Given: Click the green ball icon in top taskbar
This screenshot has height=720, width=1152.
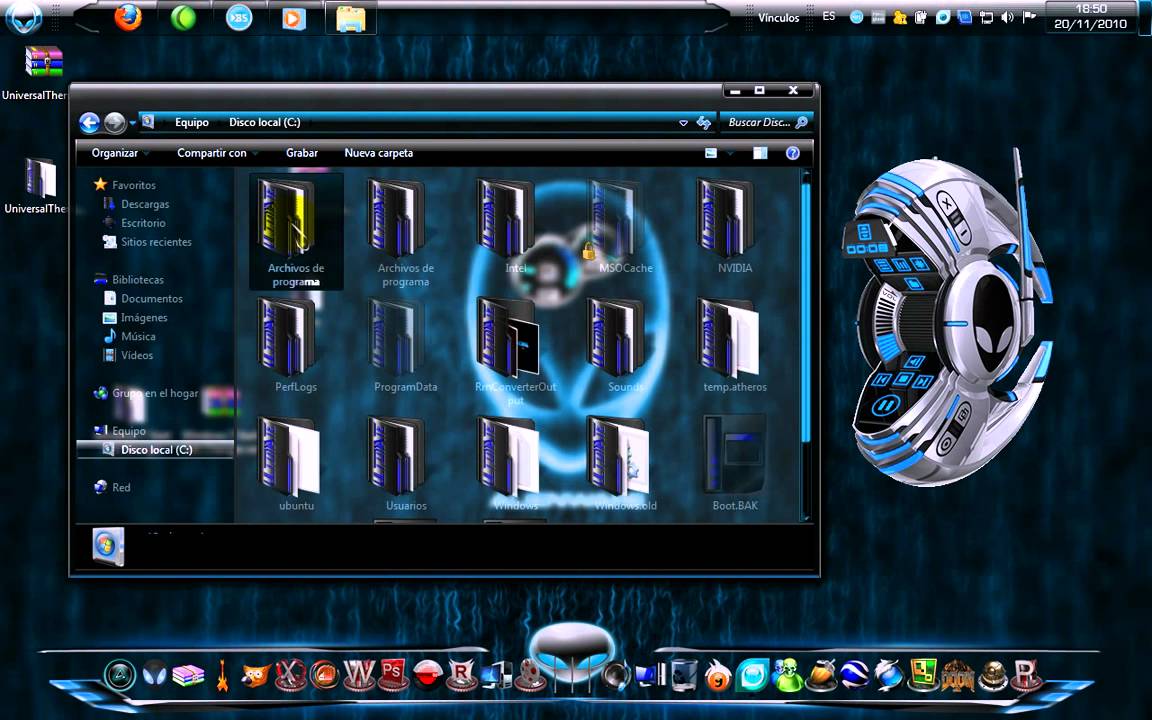Looking at the screenshot, I should point(183,18).
